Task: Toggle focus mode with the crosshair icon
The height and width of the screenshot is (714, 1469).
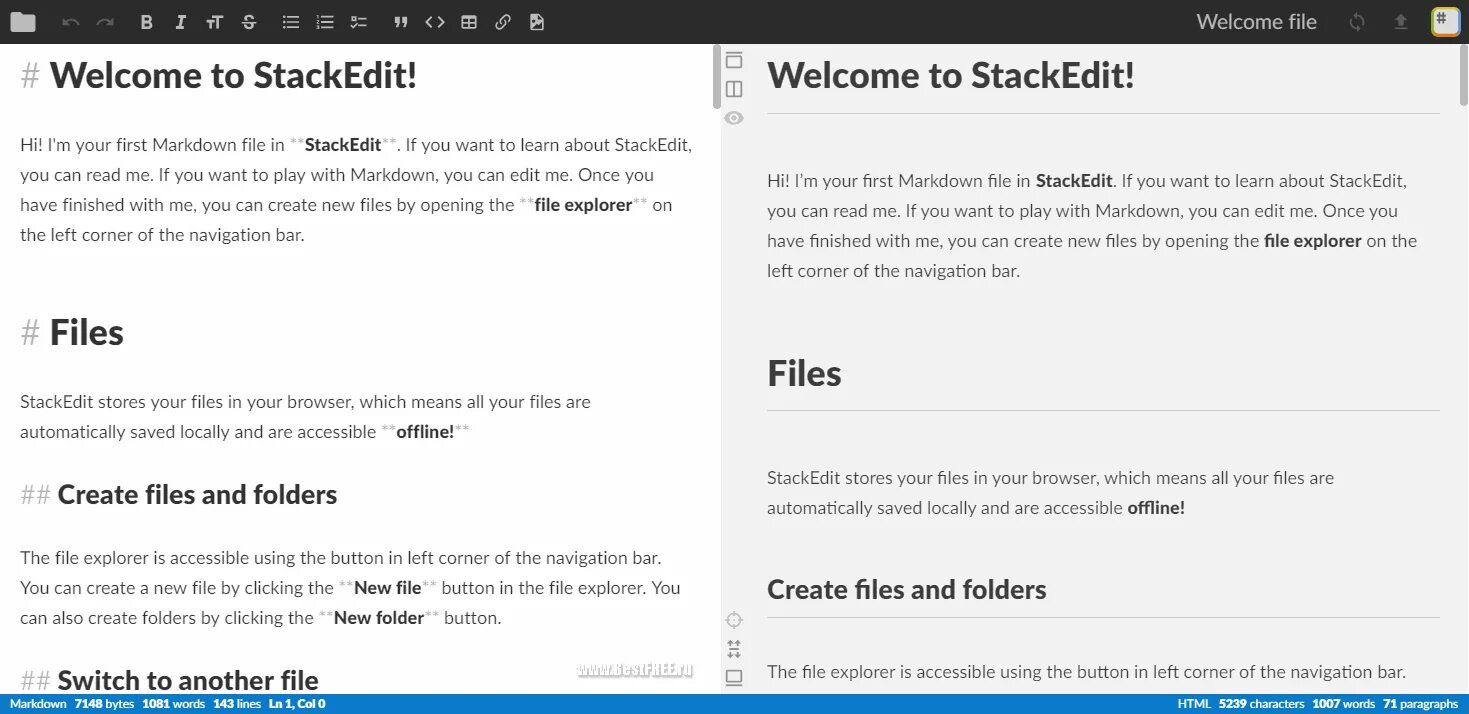Action: 734,620
